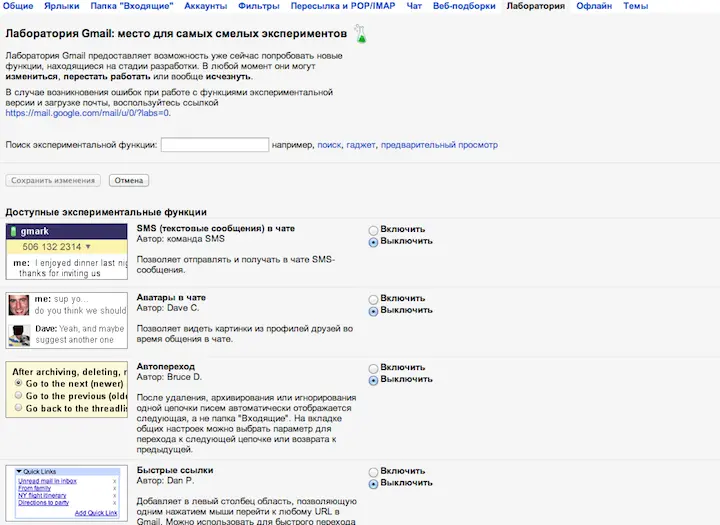Select Выключить for SMS в чате
720x525 pixels.
pyautogui.click(x=373, y=242)
